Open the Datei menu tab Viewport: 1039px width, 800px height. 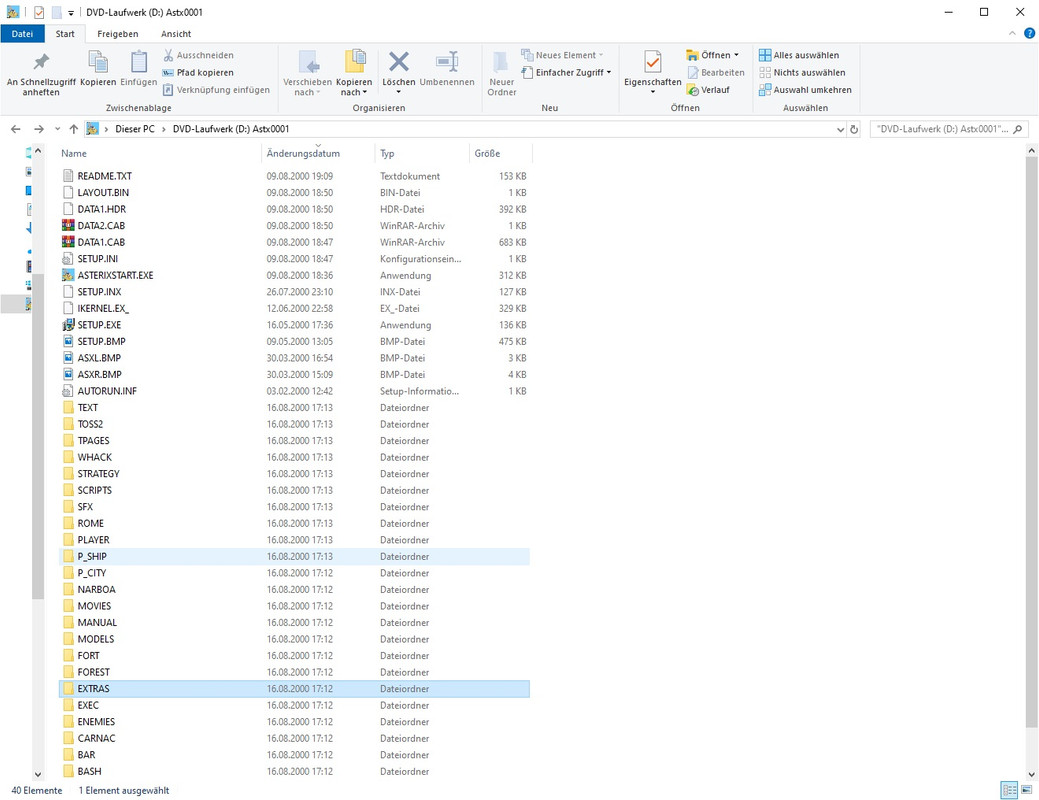coord(22,34)
